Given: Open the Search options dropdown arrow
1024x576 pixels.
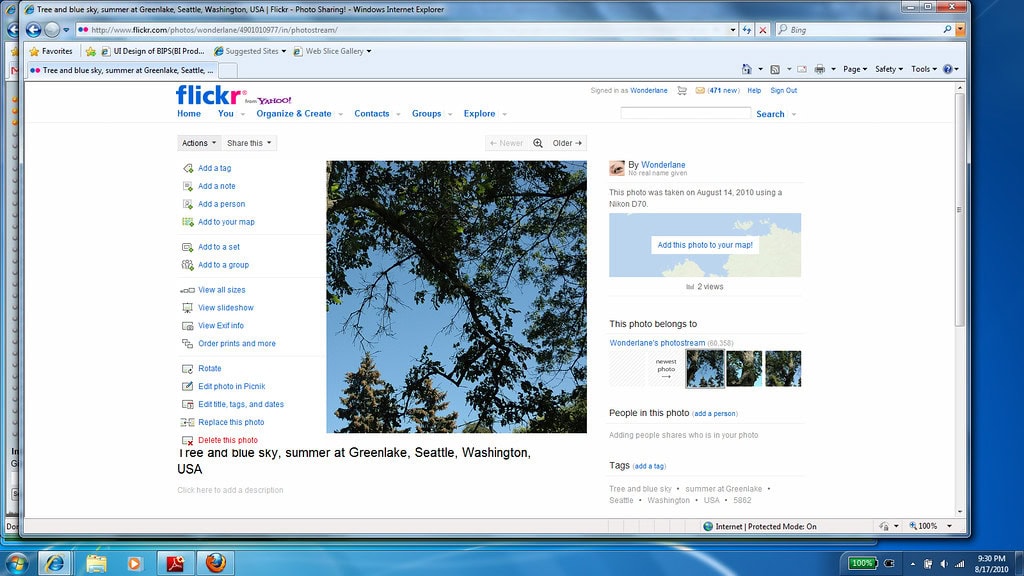Looking at the screenshot, I should click(794, 114).
